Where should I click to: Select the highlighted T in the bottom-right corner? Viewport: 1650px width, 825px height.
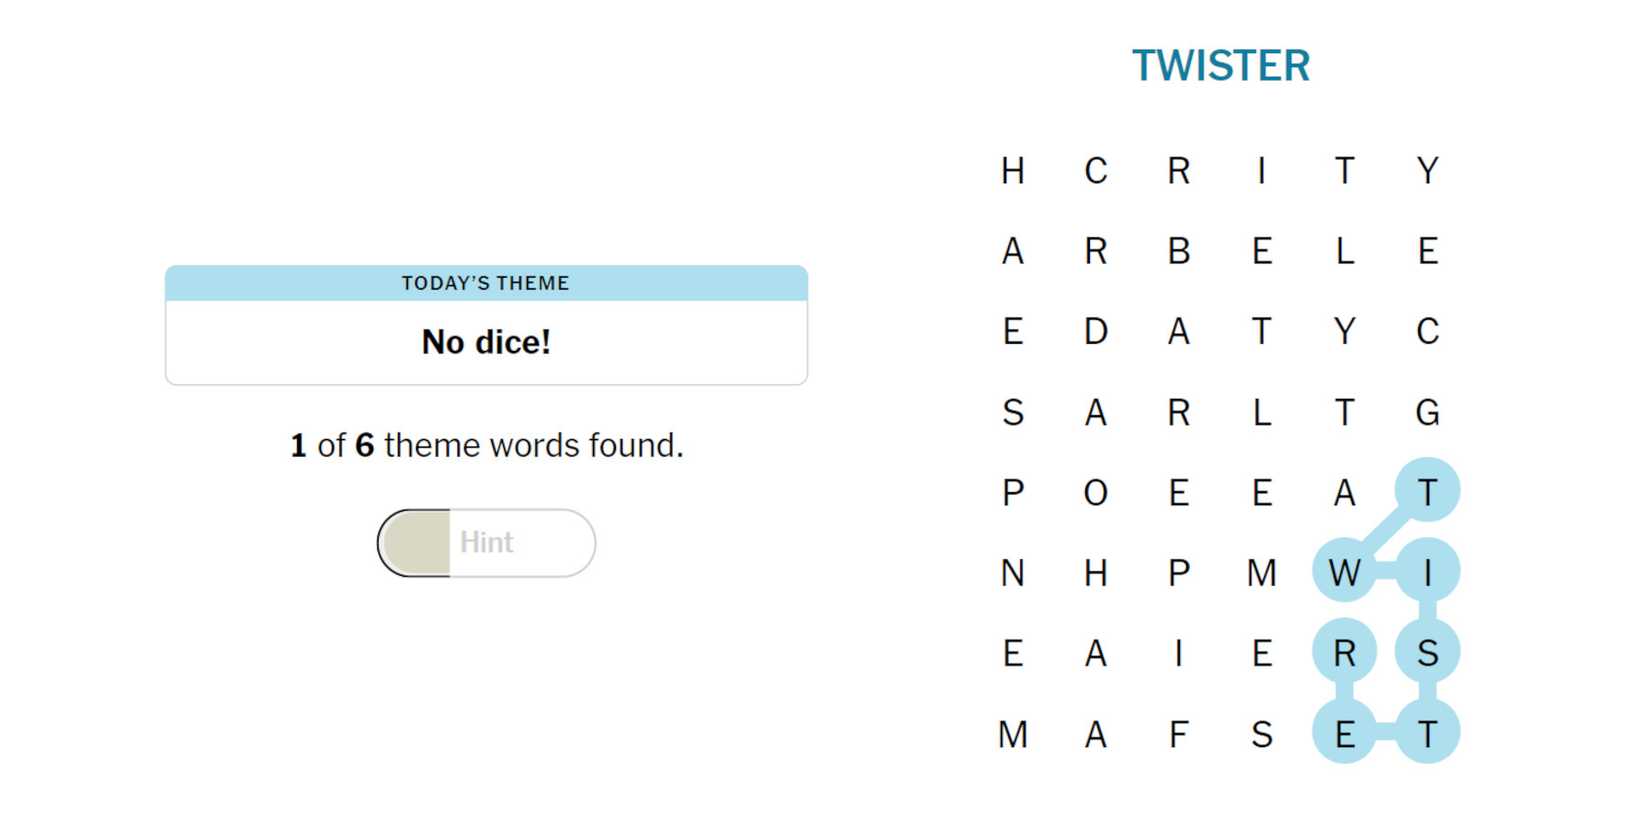(x=1427, y=735)
